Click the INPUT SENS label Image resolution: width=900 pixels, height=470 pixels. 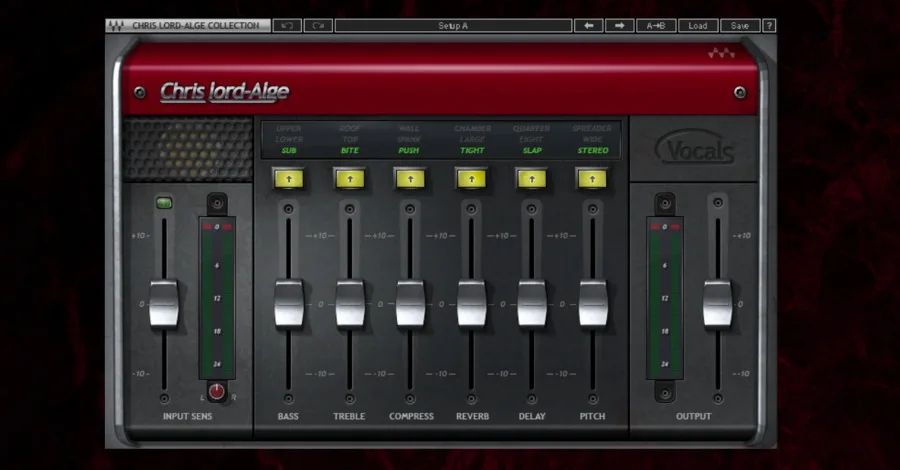click(x=187, y=416)
